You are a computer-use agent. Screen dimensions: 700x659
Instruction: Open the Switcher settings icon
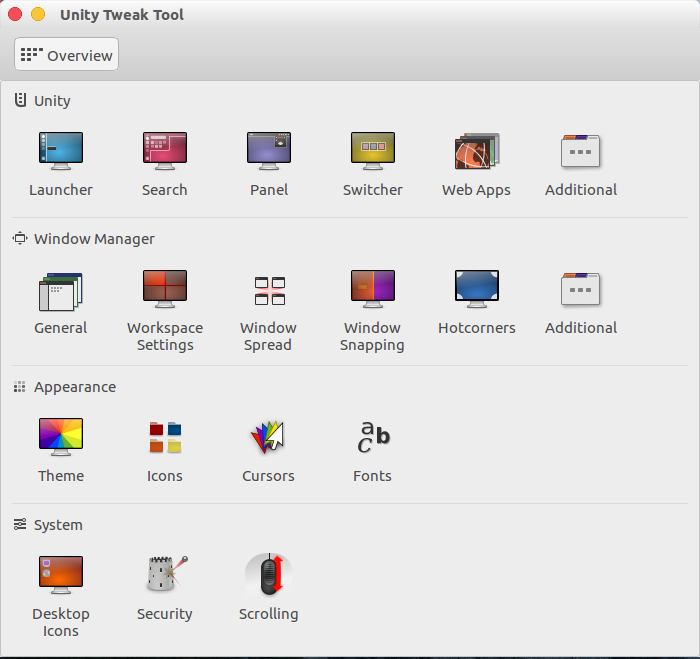(373, 151)
